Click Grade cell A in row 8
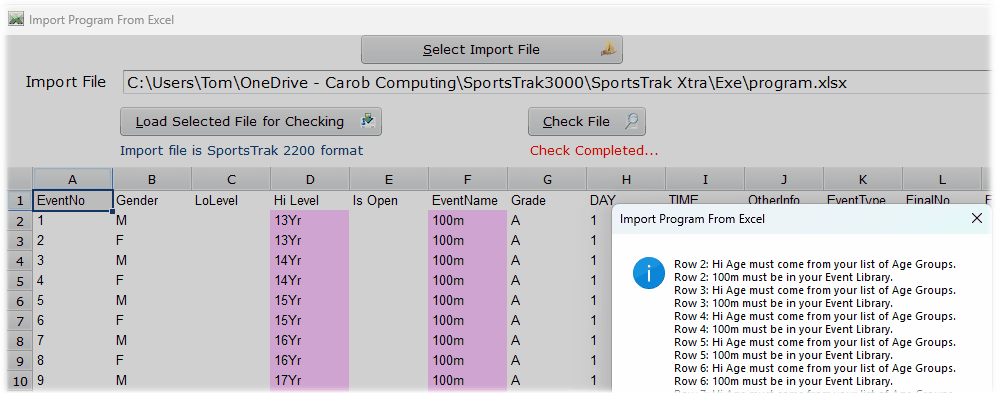Screen dimensions: 996x396 click(x=547, y=341)
